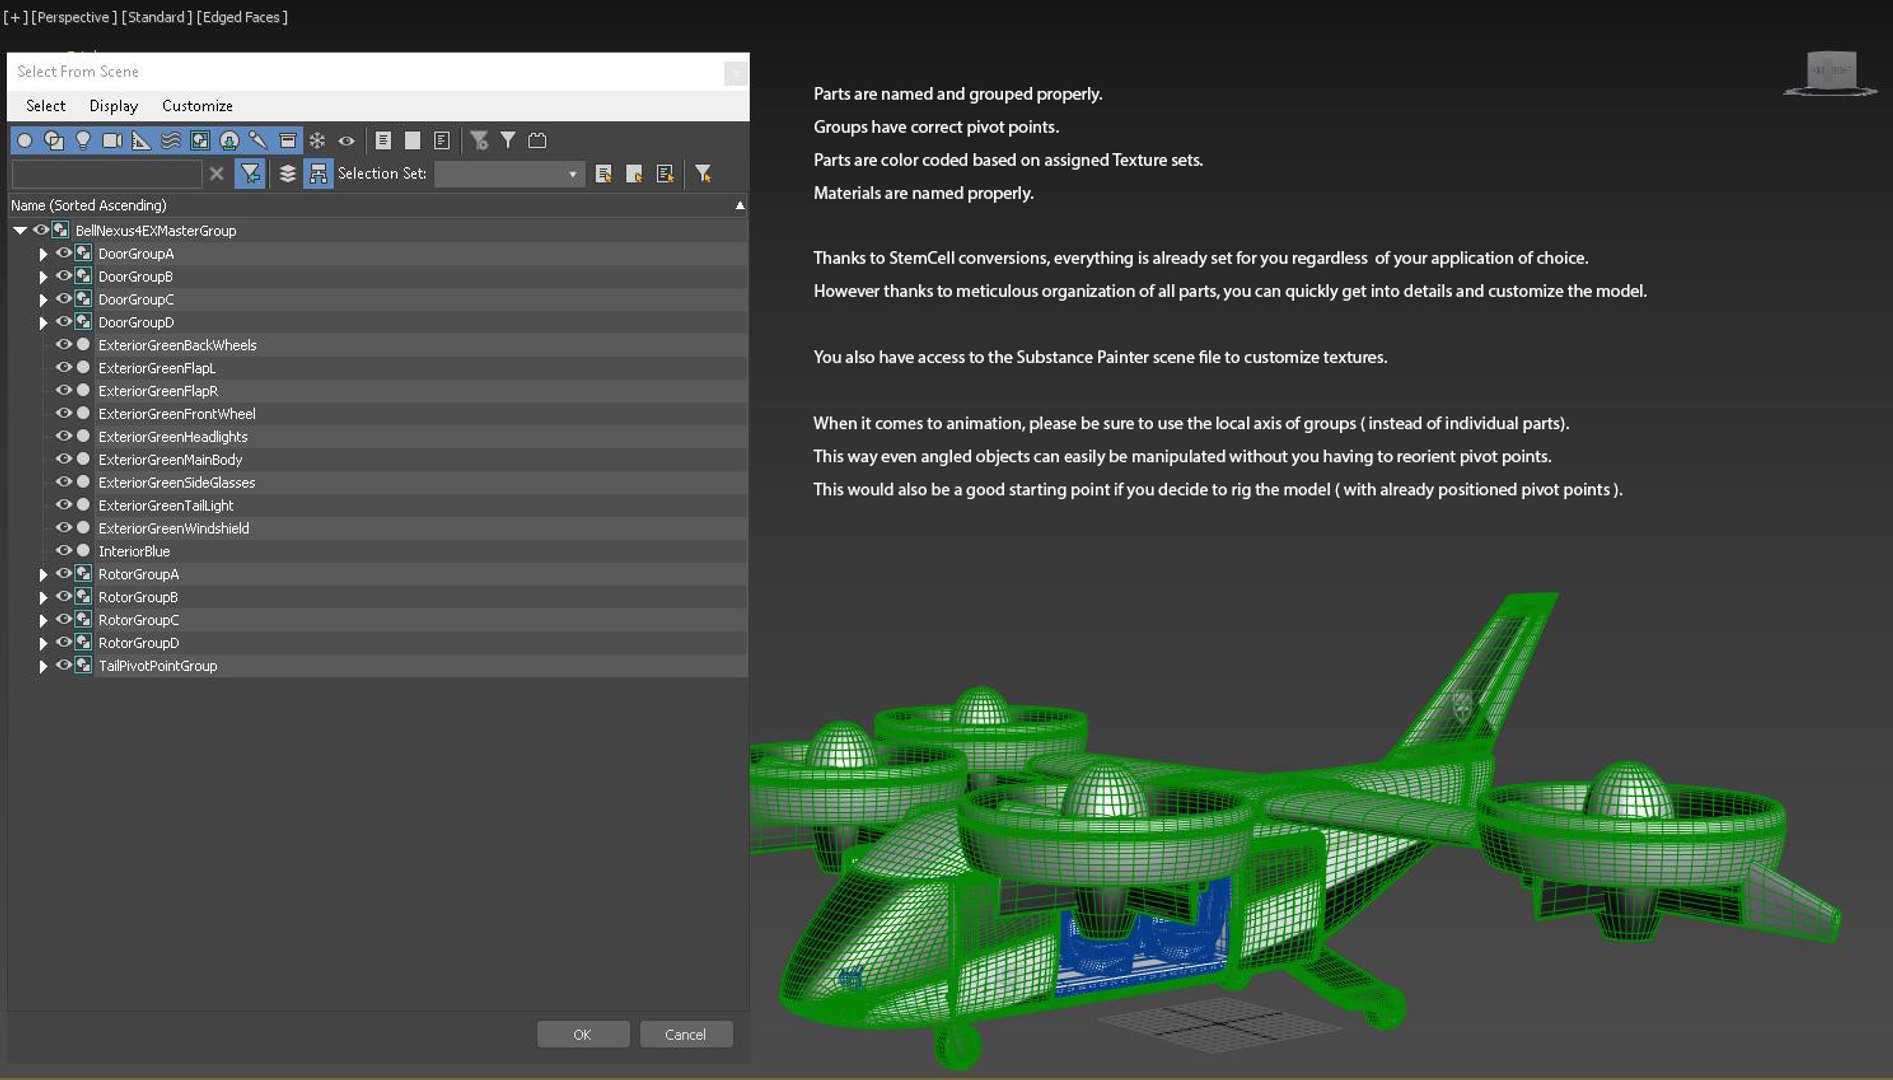
Task: Click the Selection Filter funnel-with-arrow toggle
Action: pyautogui.click(x=250, y=174)
